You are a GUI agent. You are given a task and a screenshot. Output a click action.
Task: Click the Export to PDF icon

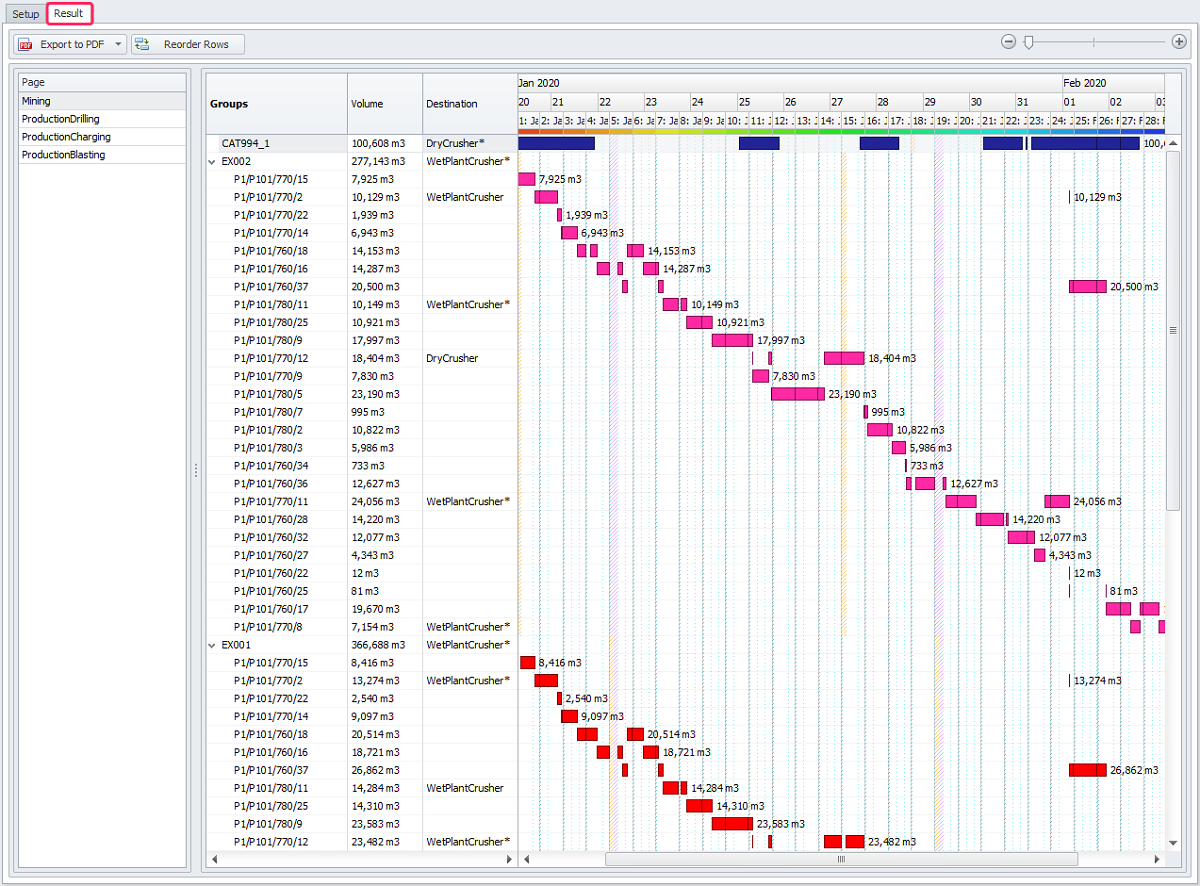click(x=26, y=44)
